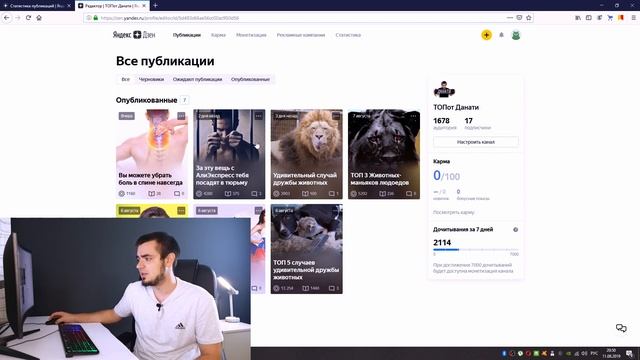This screenshot has width=640, height=360.
Task: Click the browser forward arrow
Action: coord(18,18)
